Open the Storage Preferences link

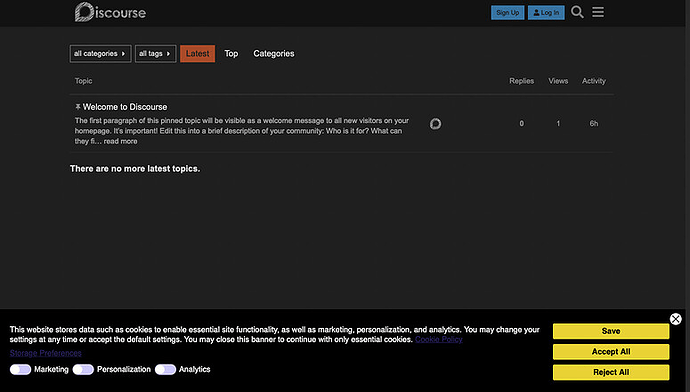point(45,353)
